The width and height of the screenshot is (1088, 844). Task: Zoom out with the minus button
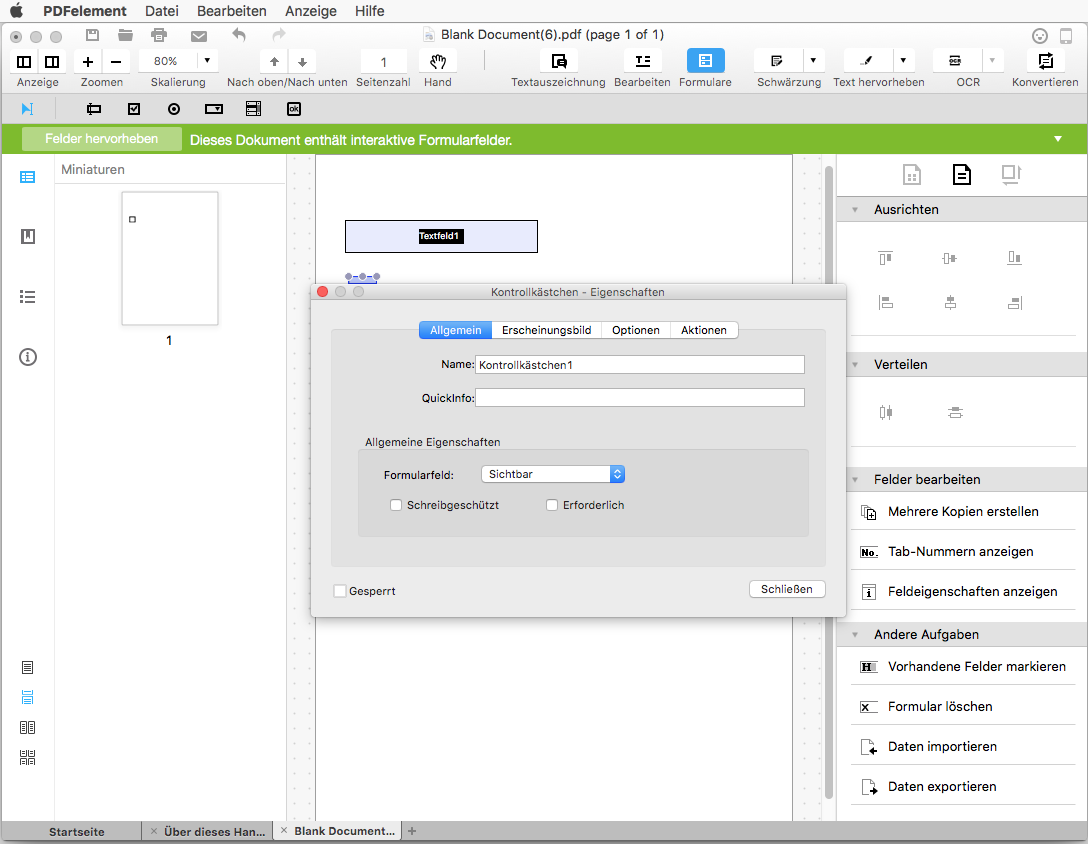tap(116, 62)
